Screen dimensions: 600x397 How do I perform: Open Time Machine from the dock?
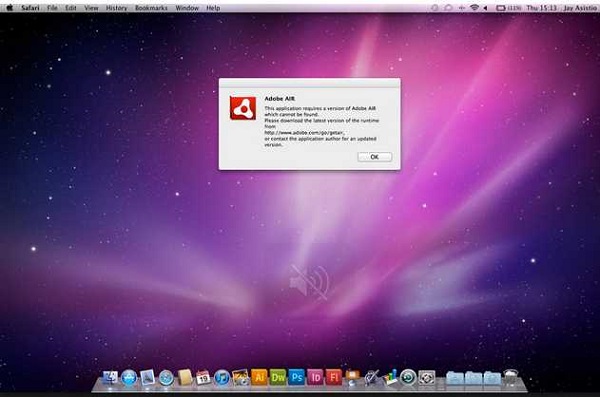408,377
